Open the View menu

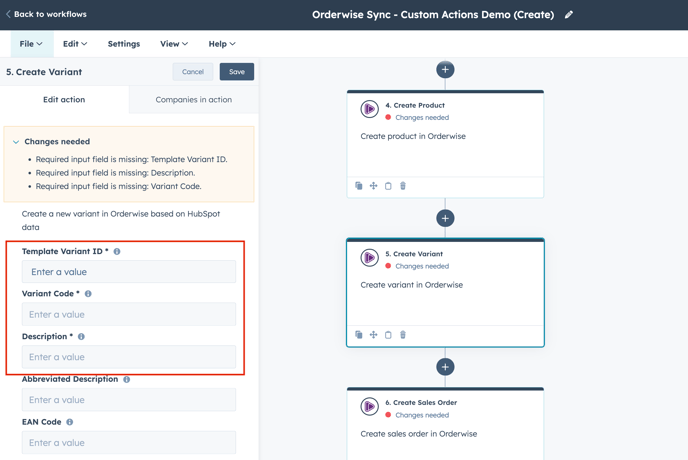(174, 44)
